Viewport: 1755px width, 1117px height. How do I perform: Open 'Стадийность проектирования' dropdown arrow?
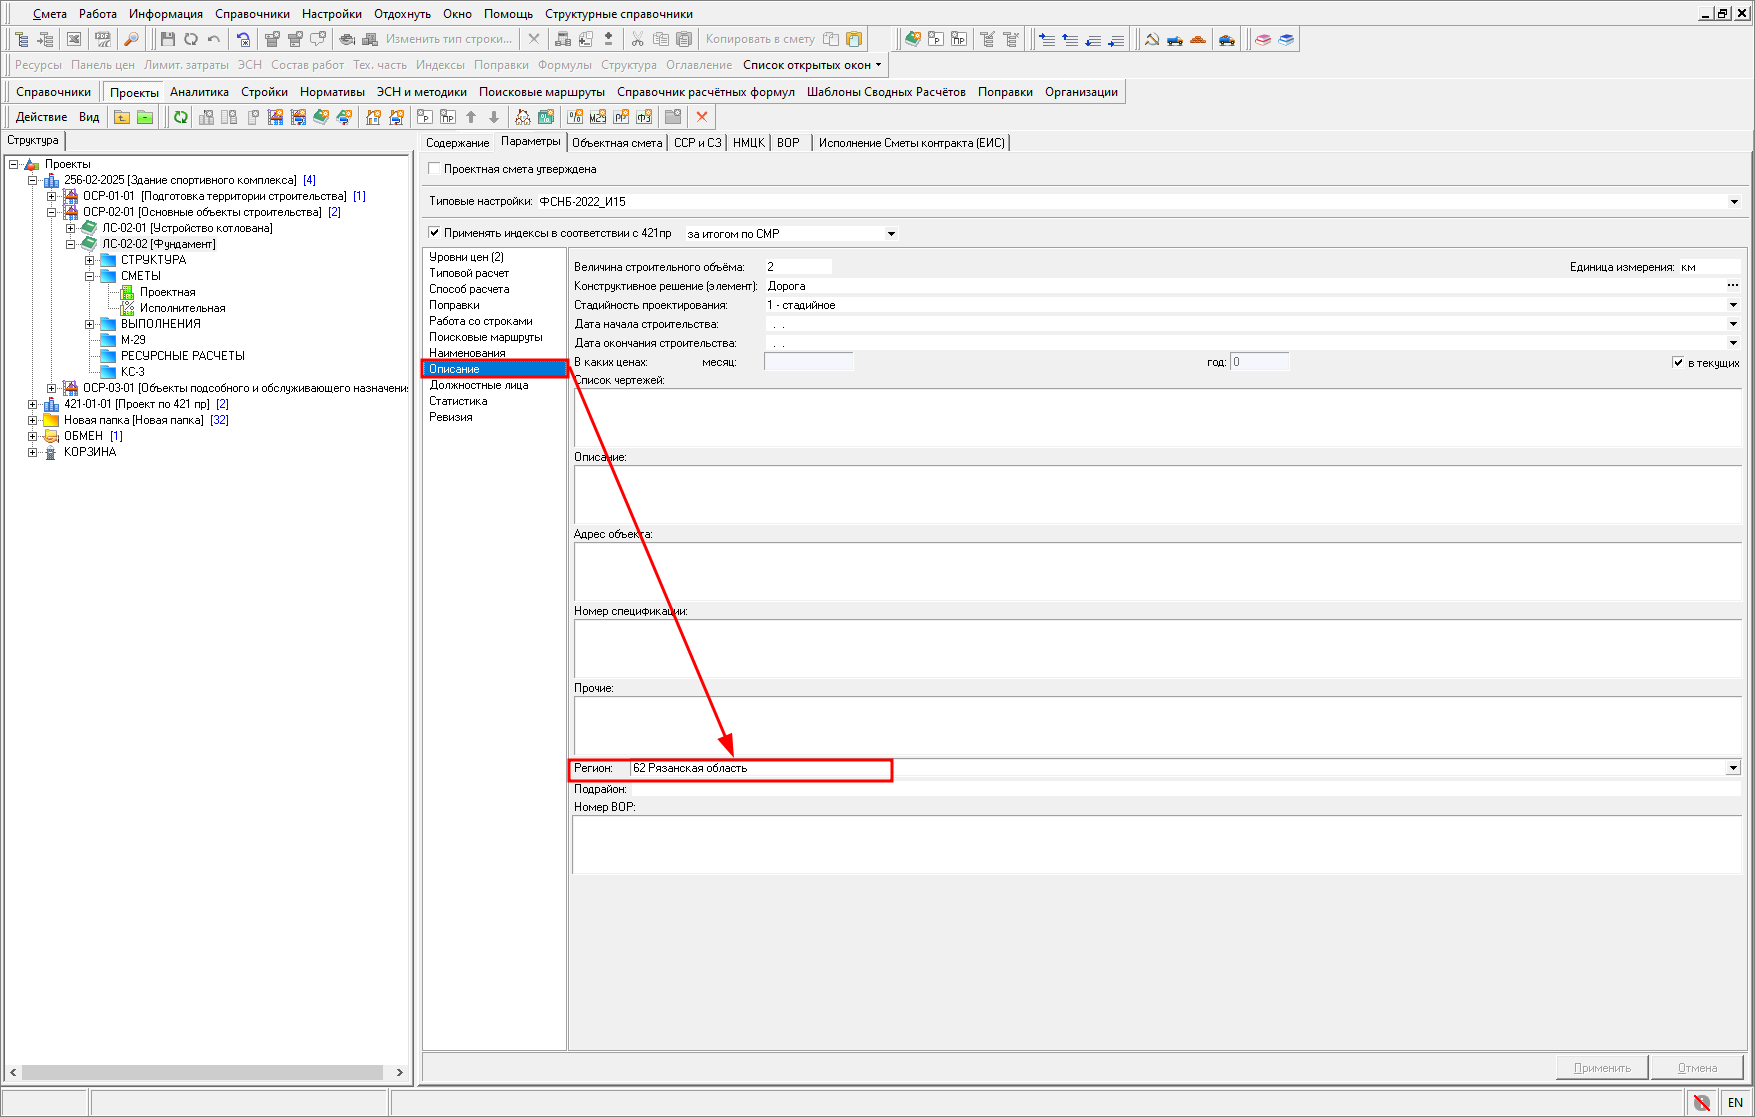(1733, 305)
